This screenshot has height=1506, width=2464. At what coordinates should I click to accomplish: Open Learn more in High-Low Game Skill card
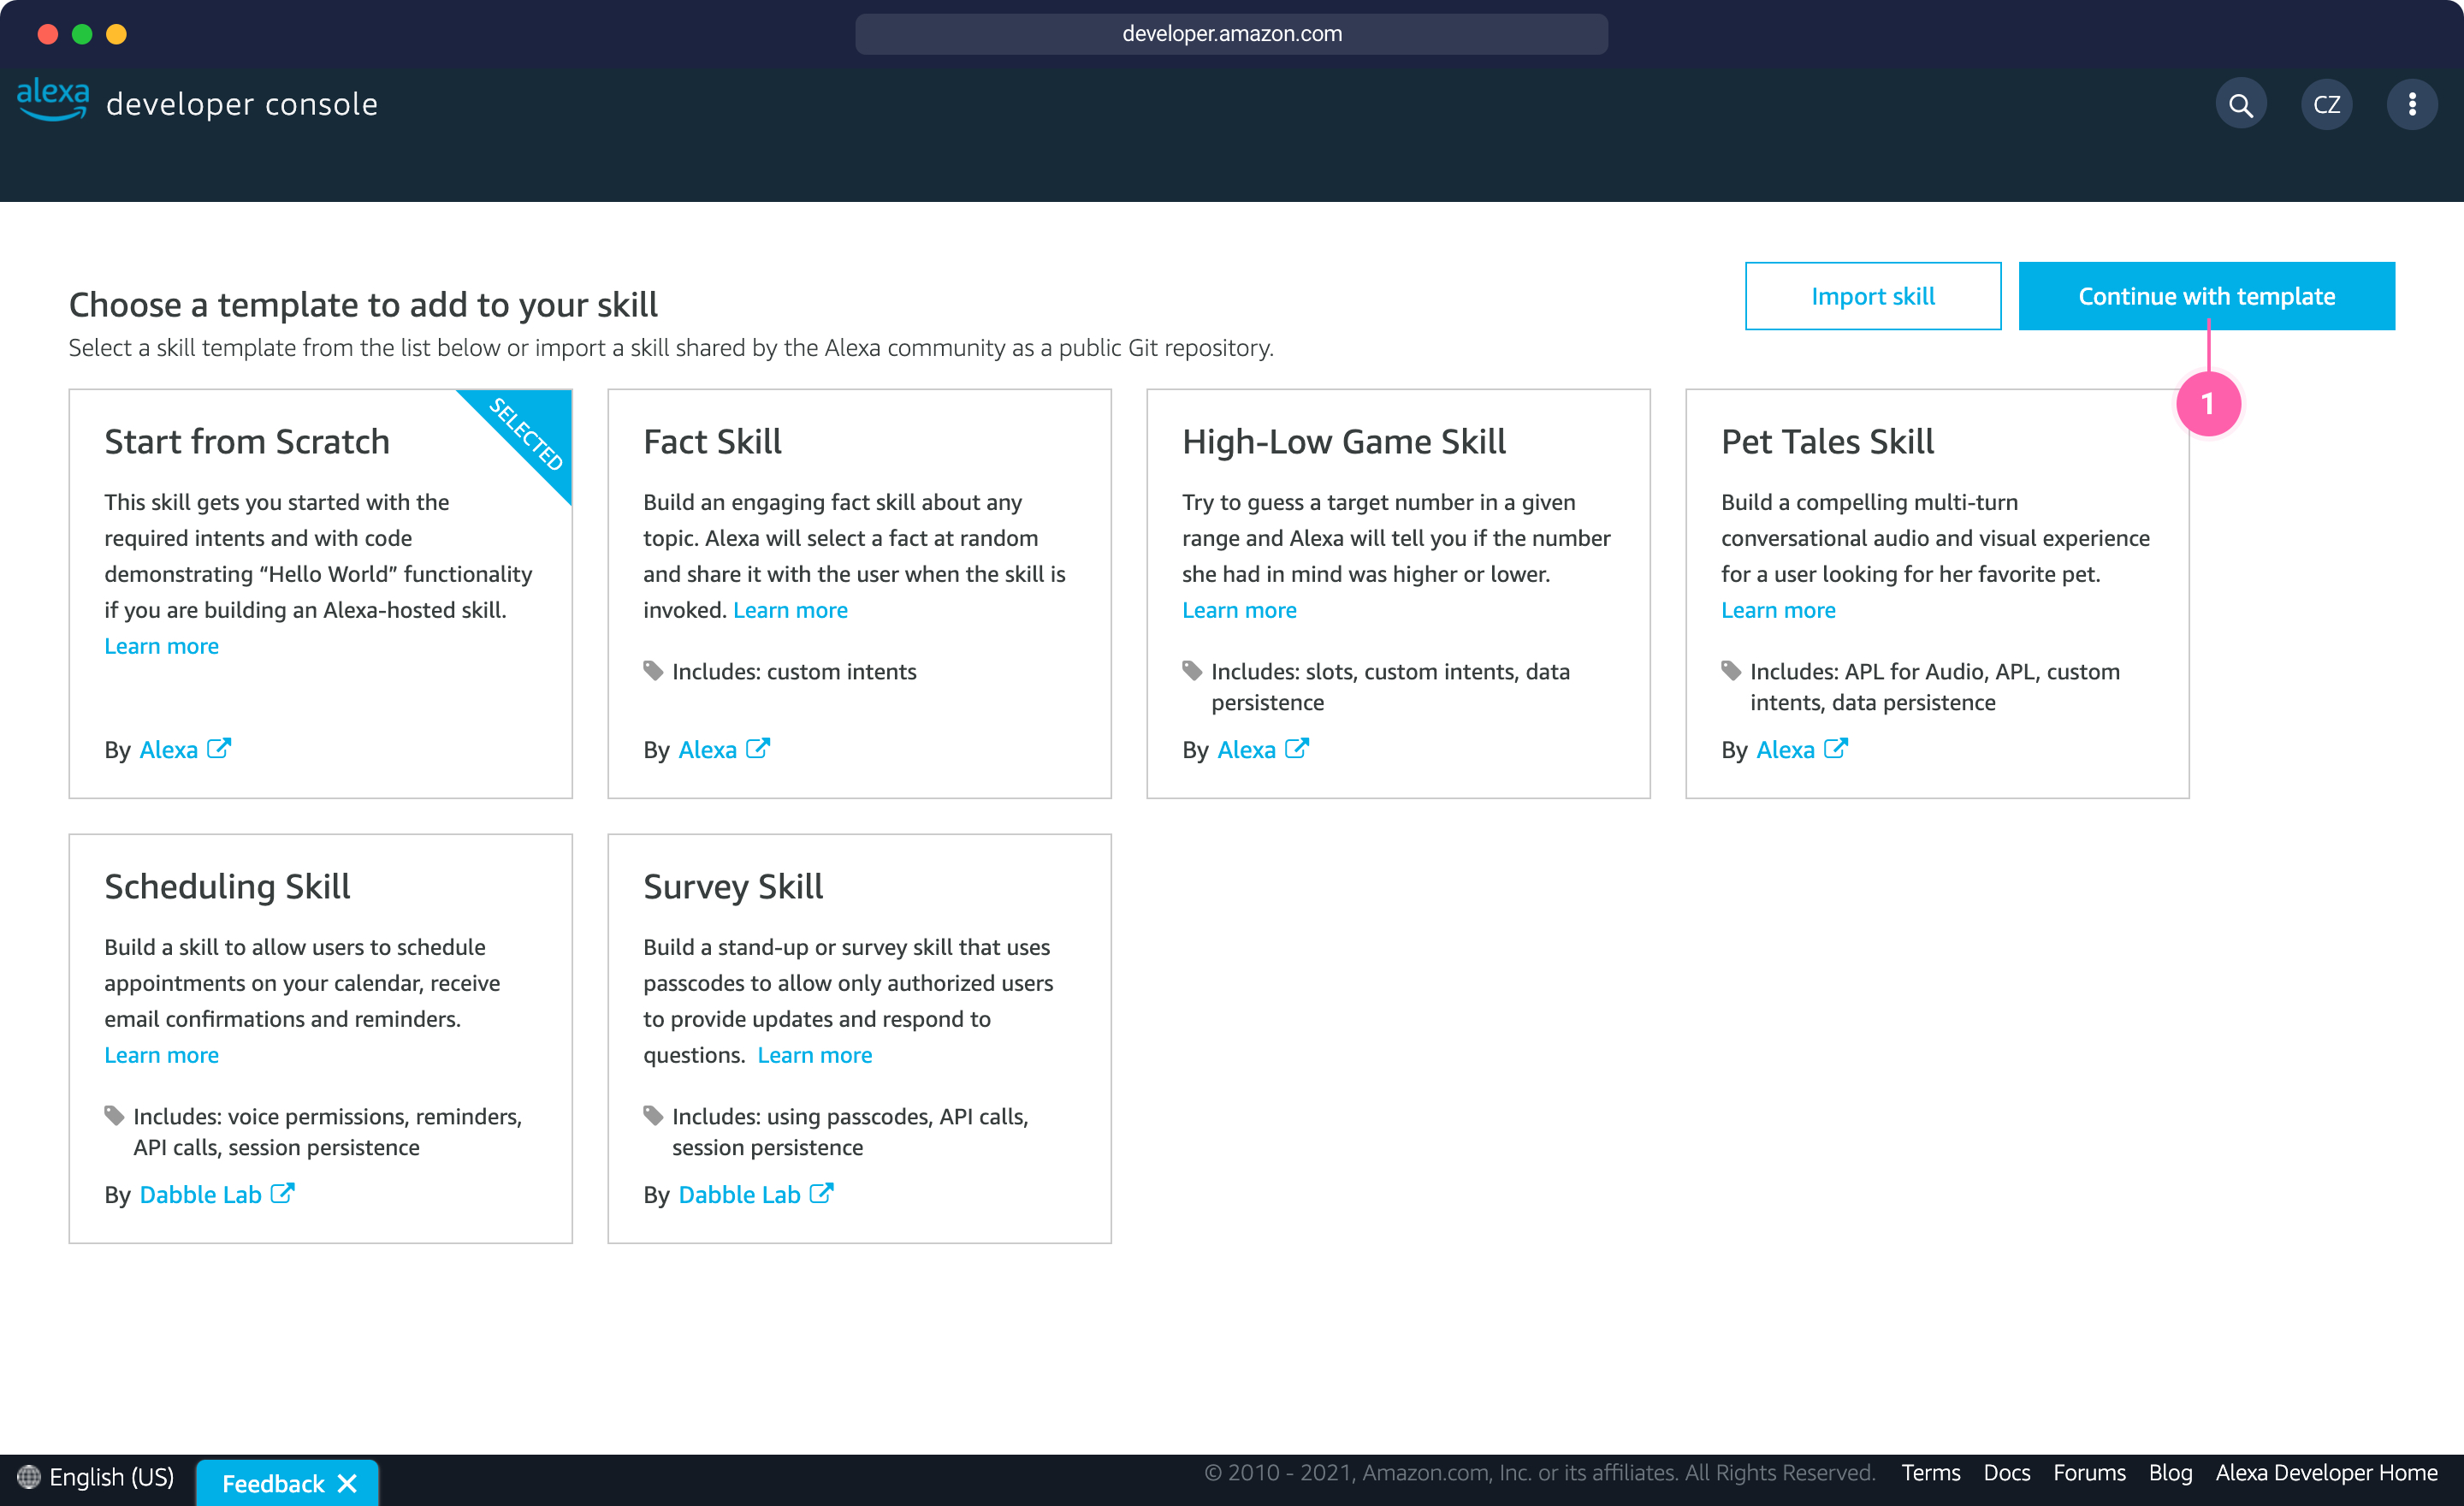[x=1239, y=610]
